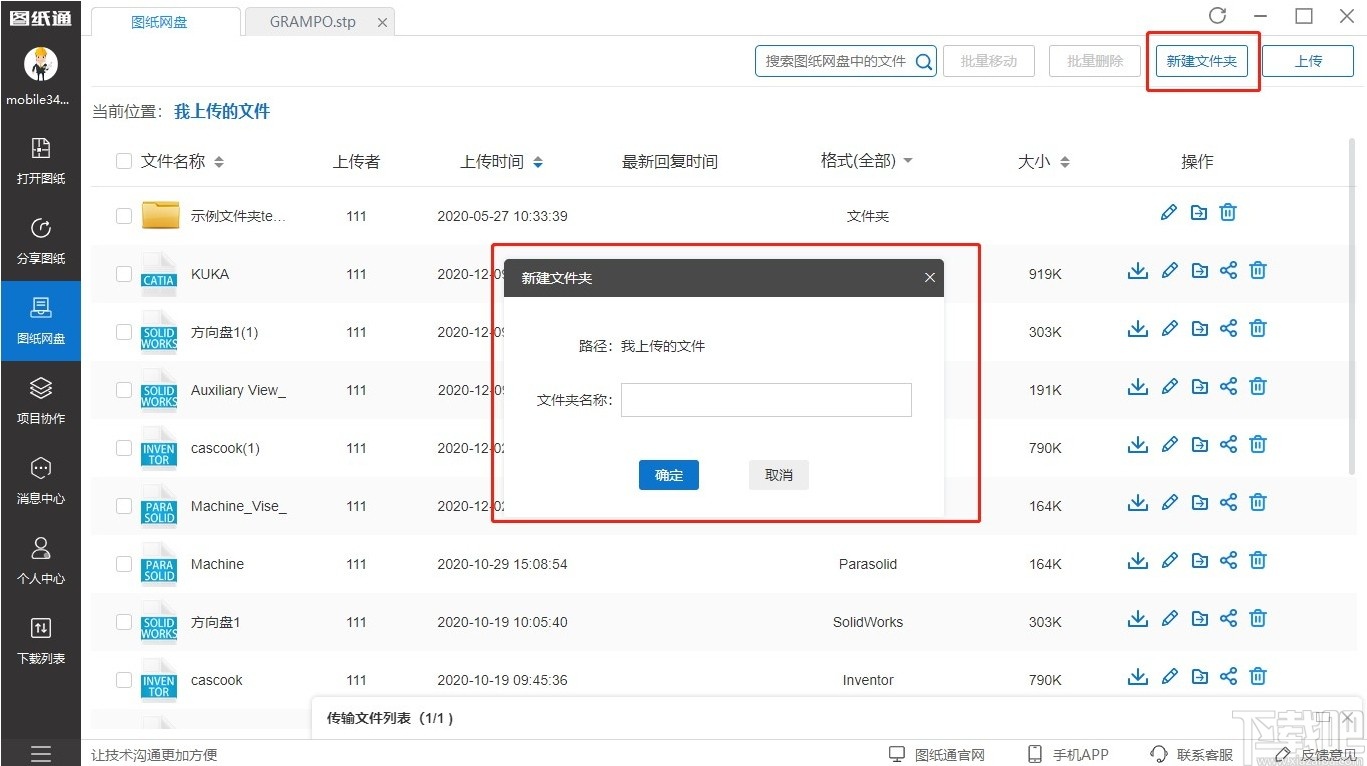Viewport: 1367px width, 766px height.
Task: Rename the Auxiliary View_ file with pencil icon
Action: (1169, 386)
